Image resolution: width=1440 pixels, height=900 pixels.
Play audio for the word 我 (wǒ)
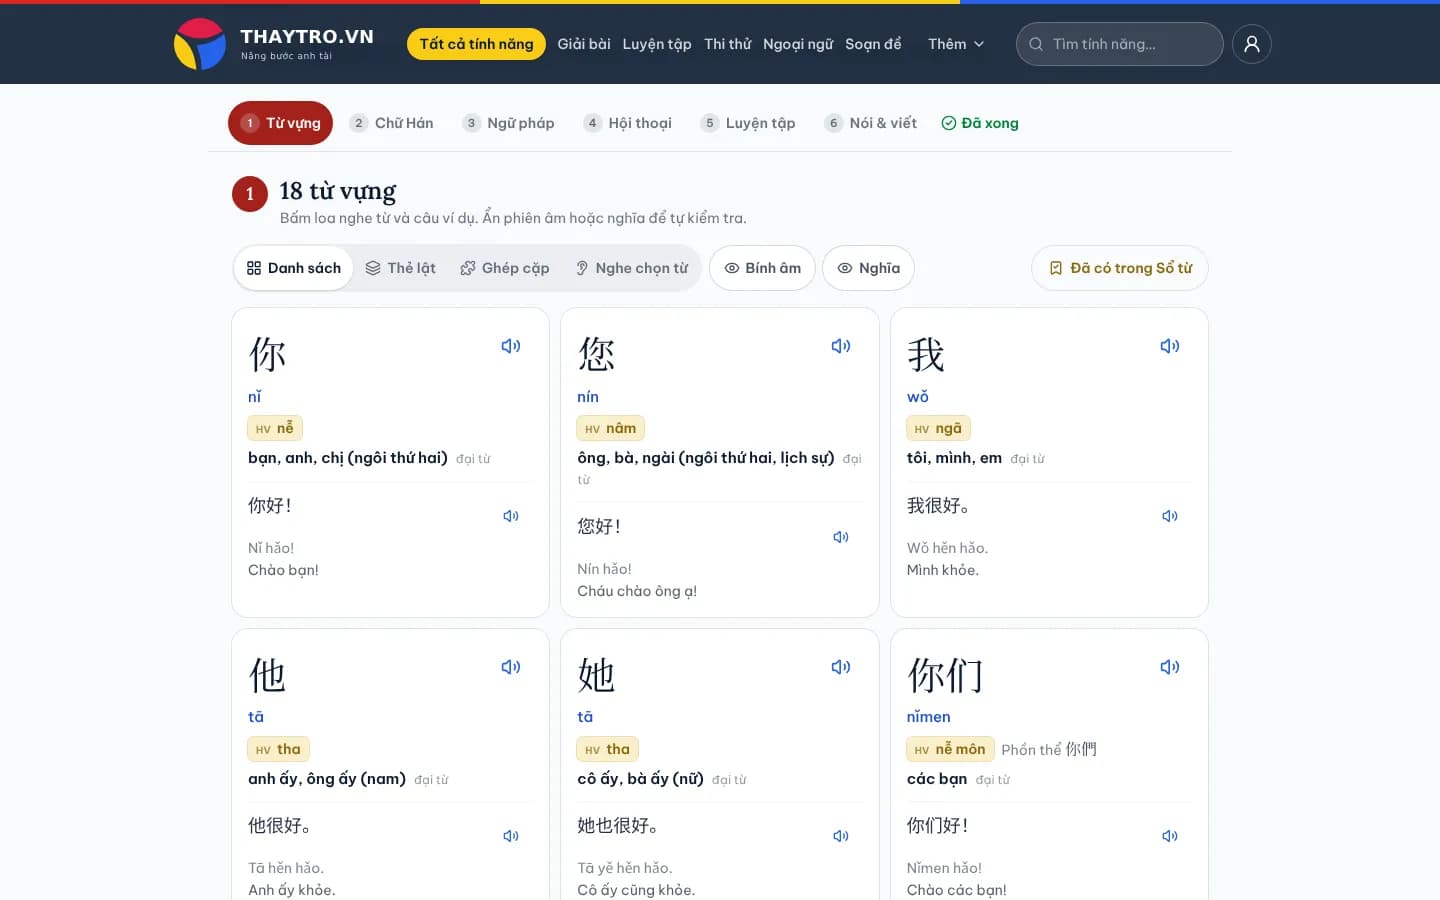[x=1170, y=346]
